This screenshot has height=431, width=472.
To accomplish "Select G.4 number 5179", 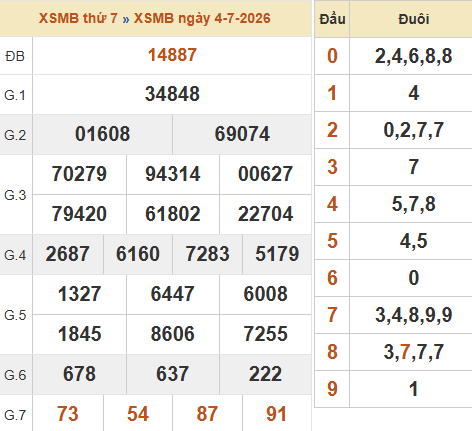I will click(277, 254).
